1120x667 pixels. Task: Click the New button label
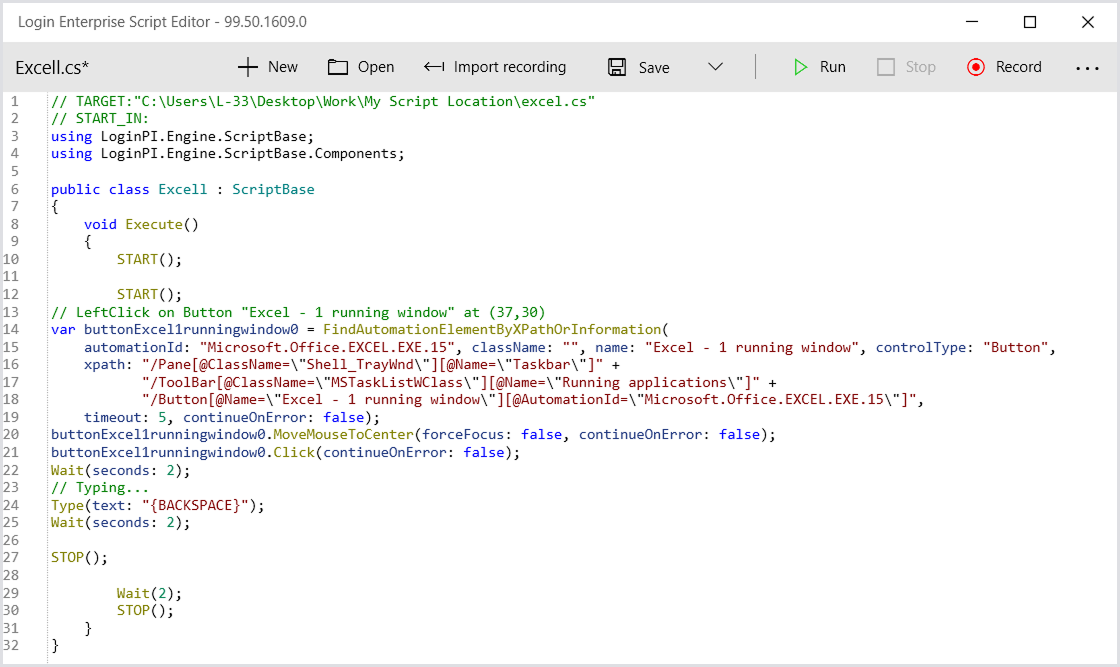283,67
